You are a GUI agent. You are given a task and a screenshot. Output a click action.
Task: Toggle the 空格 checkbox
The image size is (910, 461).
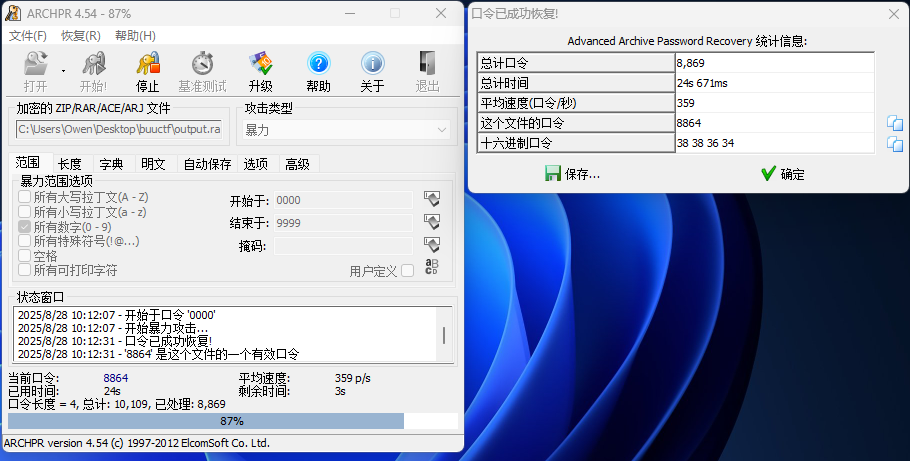click(x=24, y=255)
